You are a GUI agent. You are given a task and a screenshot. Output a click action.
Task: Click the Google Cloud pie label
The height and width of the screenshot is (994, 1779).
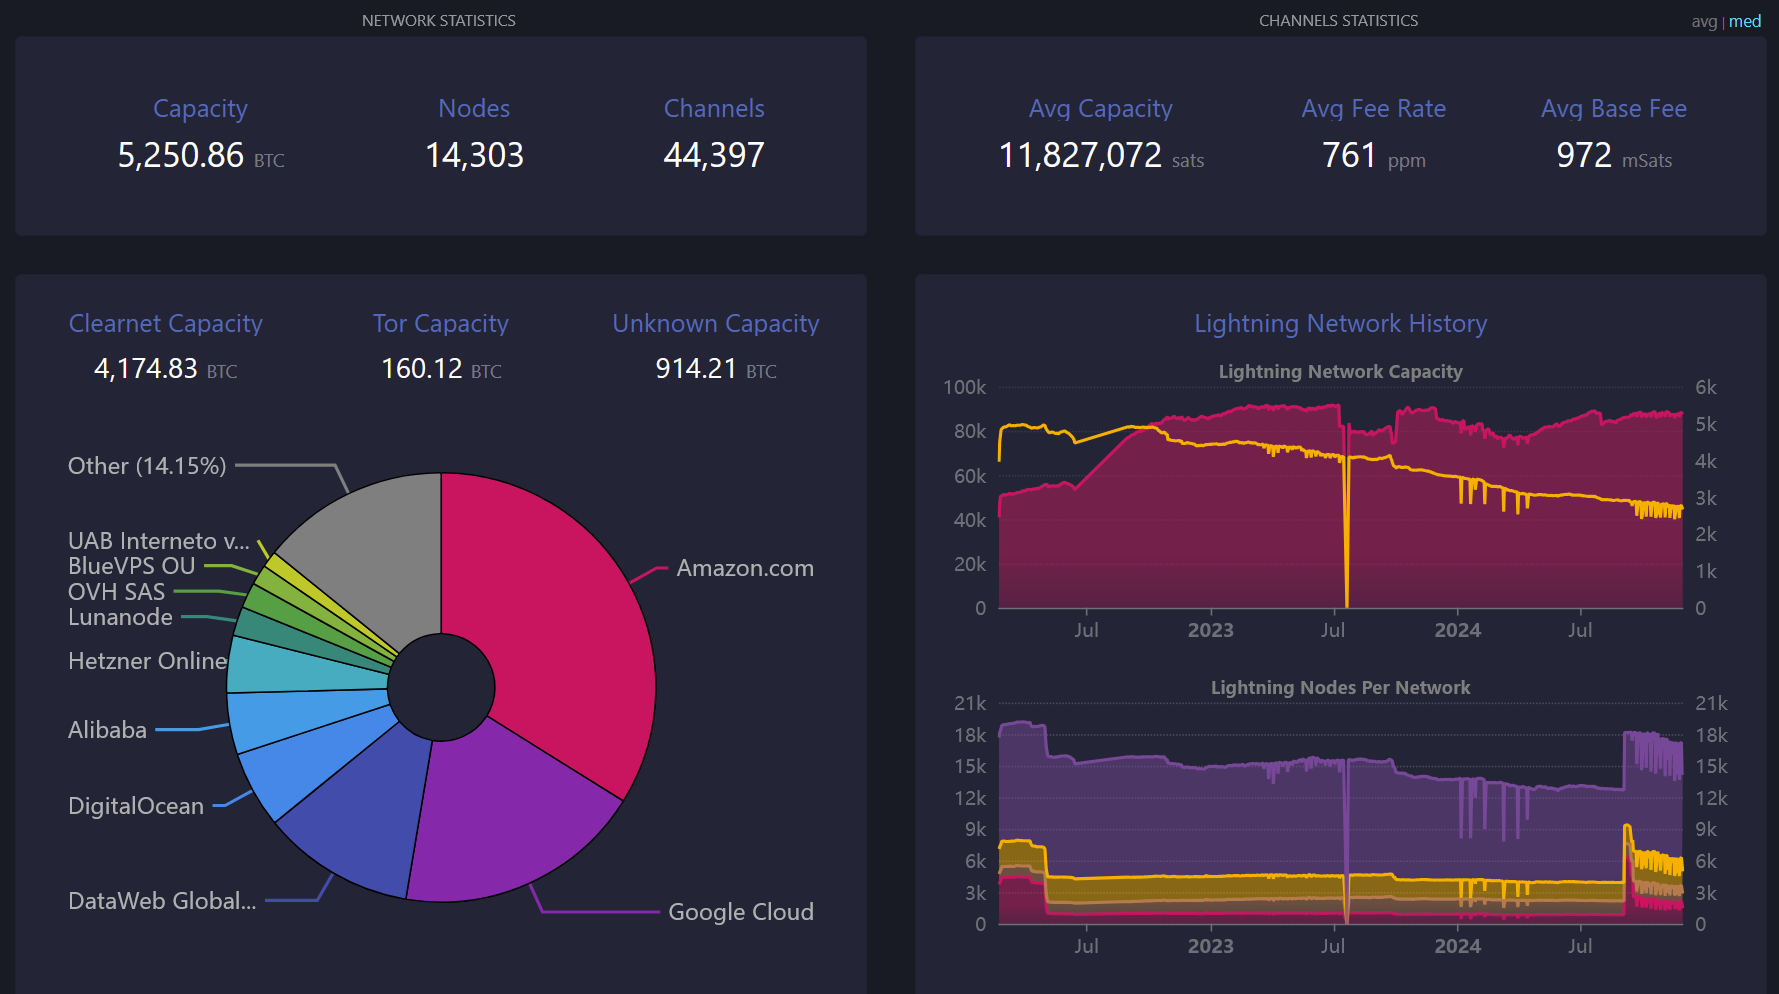click(x=741, y=912)
